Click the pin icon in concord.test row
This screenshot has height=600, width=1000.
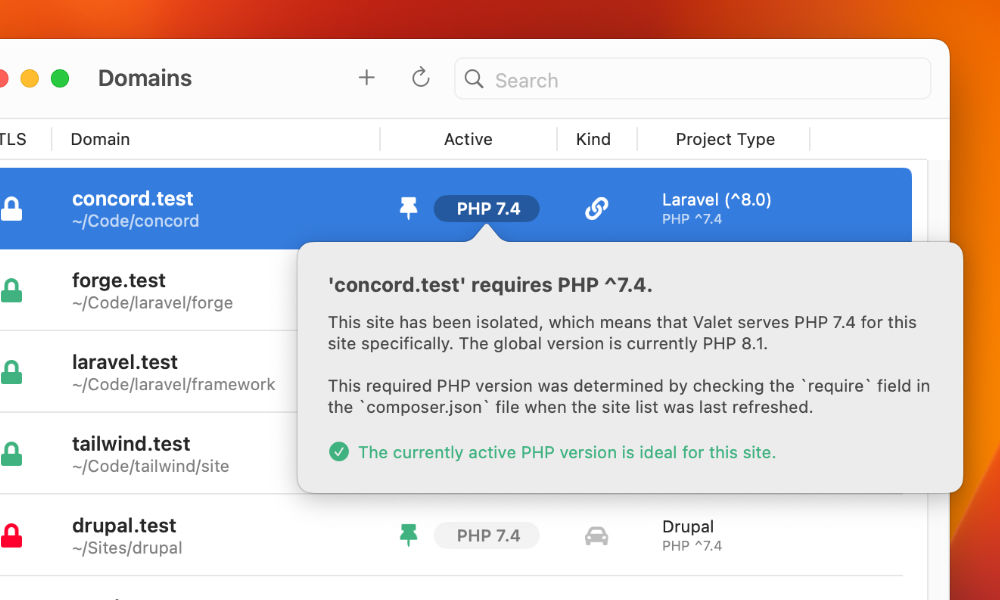tap(408, 209)
